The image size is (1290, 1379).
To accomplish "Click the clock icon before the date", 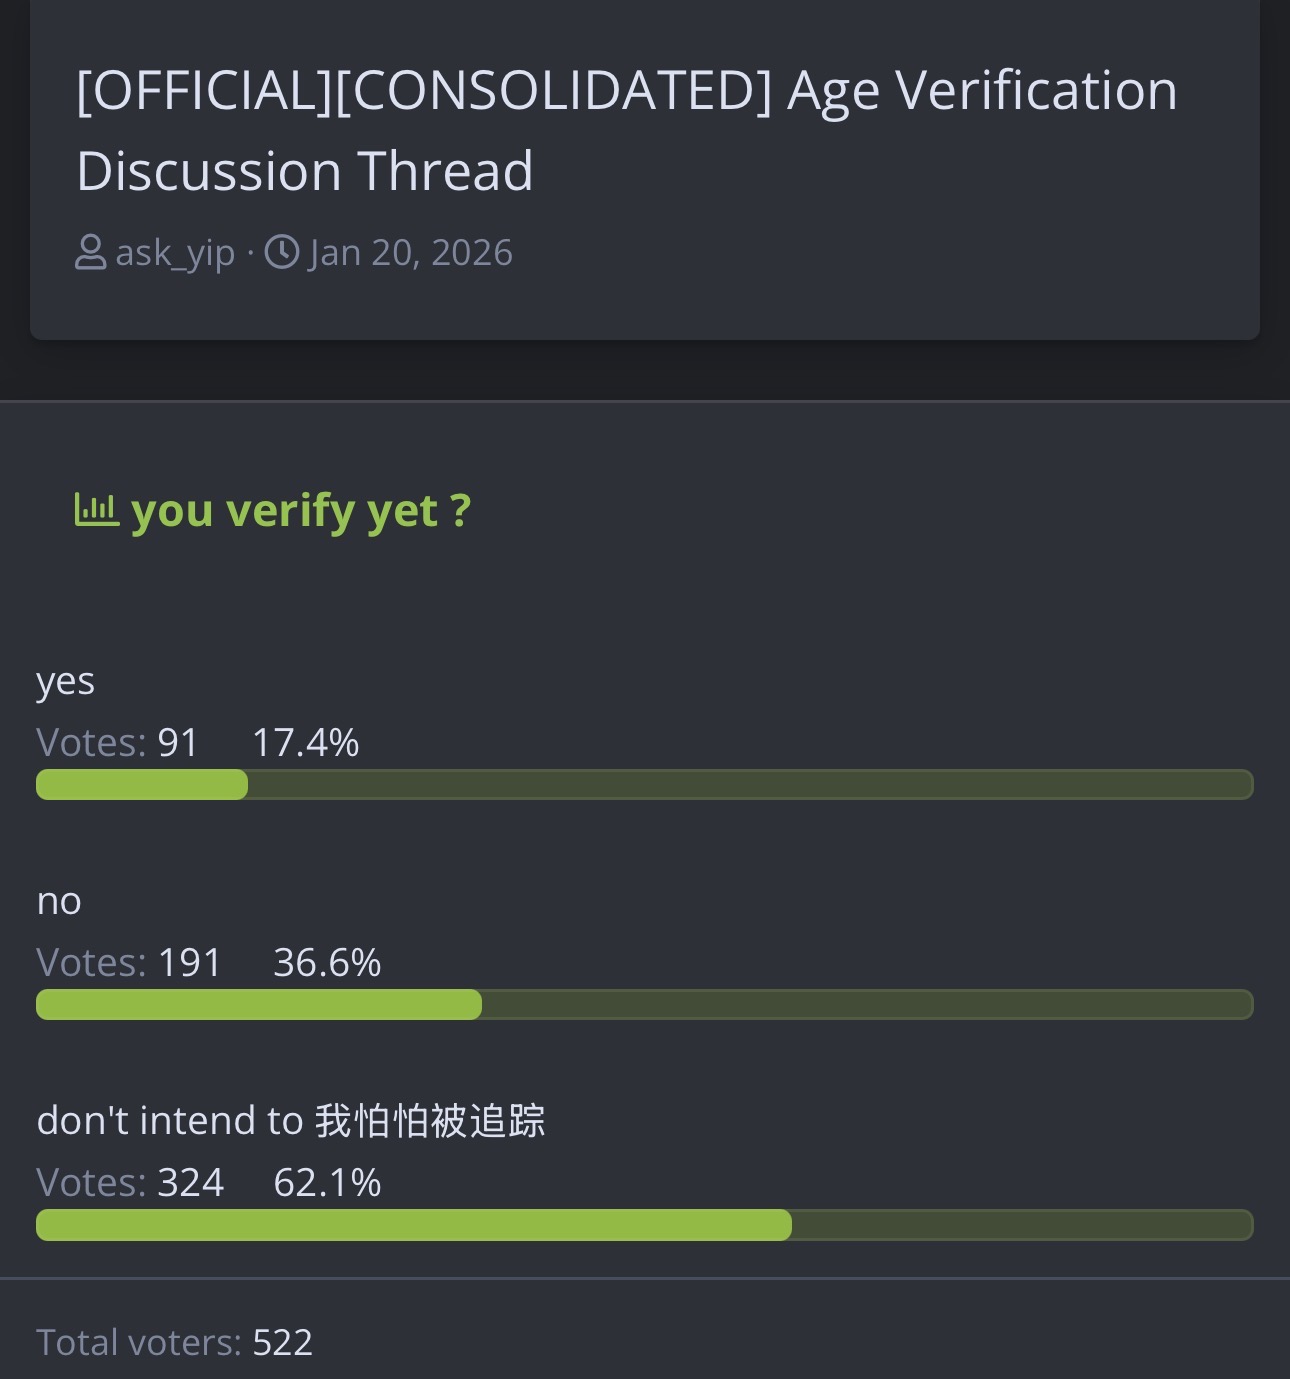I will pyautogui.click(x=282, y=253).
